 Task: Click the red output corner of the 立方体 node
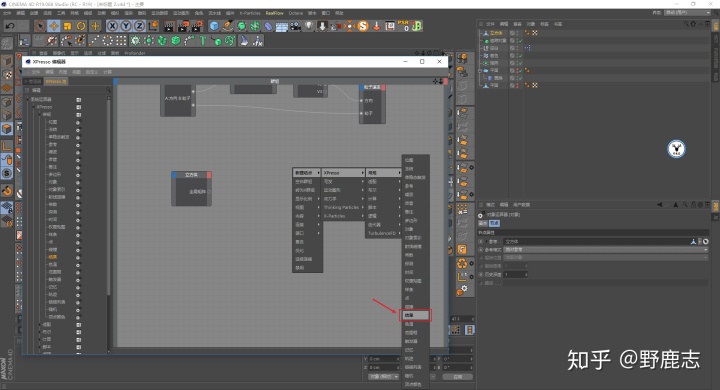(209, 175)
